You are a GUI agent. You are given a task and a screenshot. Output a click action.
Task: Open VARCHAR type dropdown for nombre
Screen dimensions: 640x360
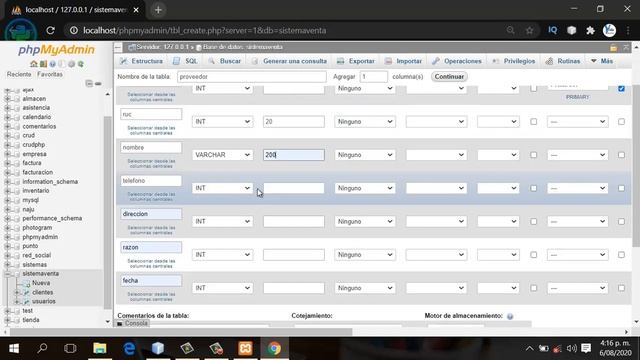tap(222, 155)
